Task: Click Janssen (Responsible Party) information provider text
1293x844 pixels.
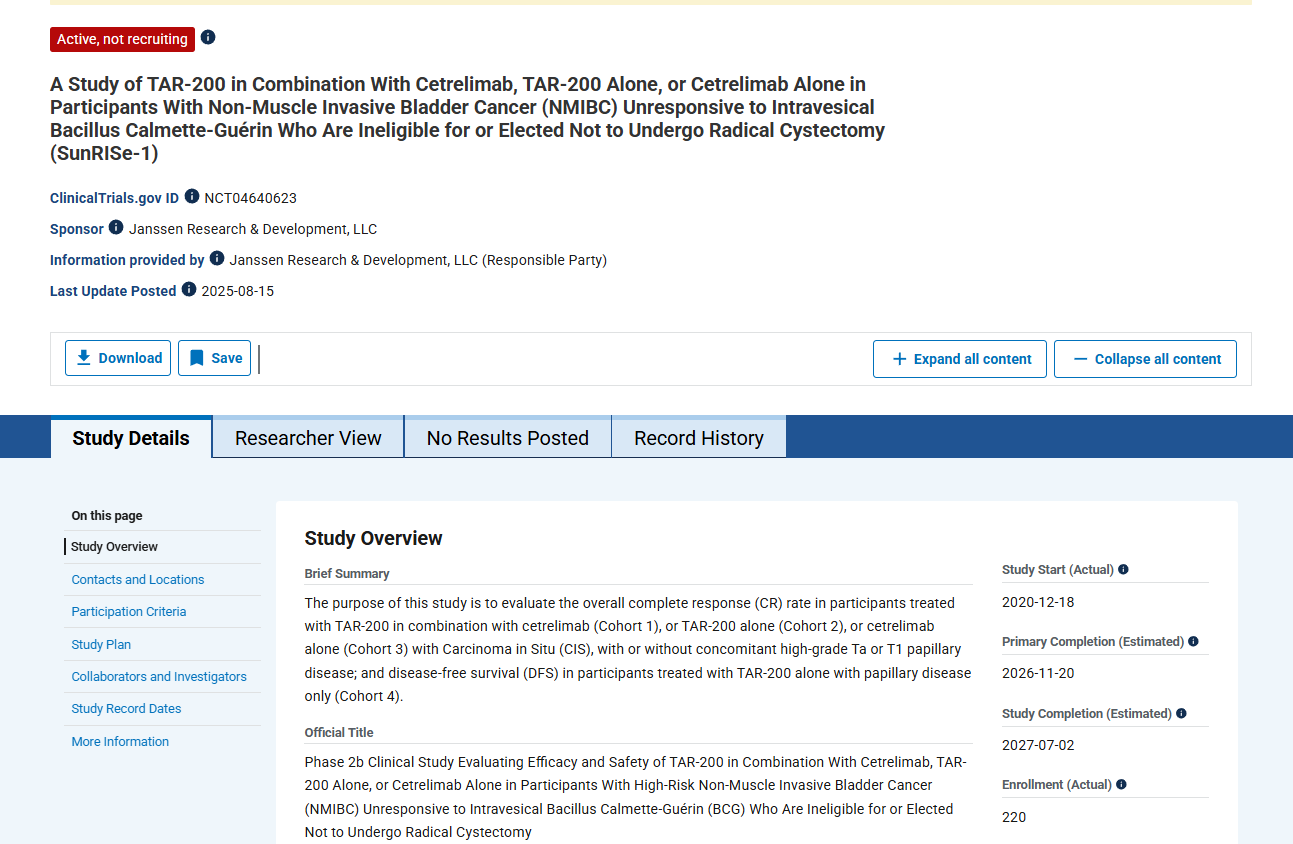Action: tap(418, 260)
